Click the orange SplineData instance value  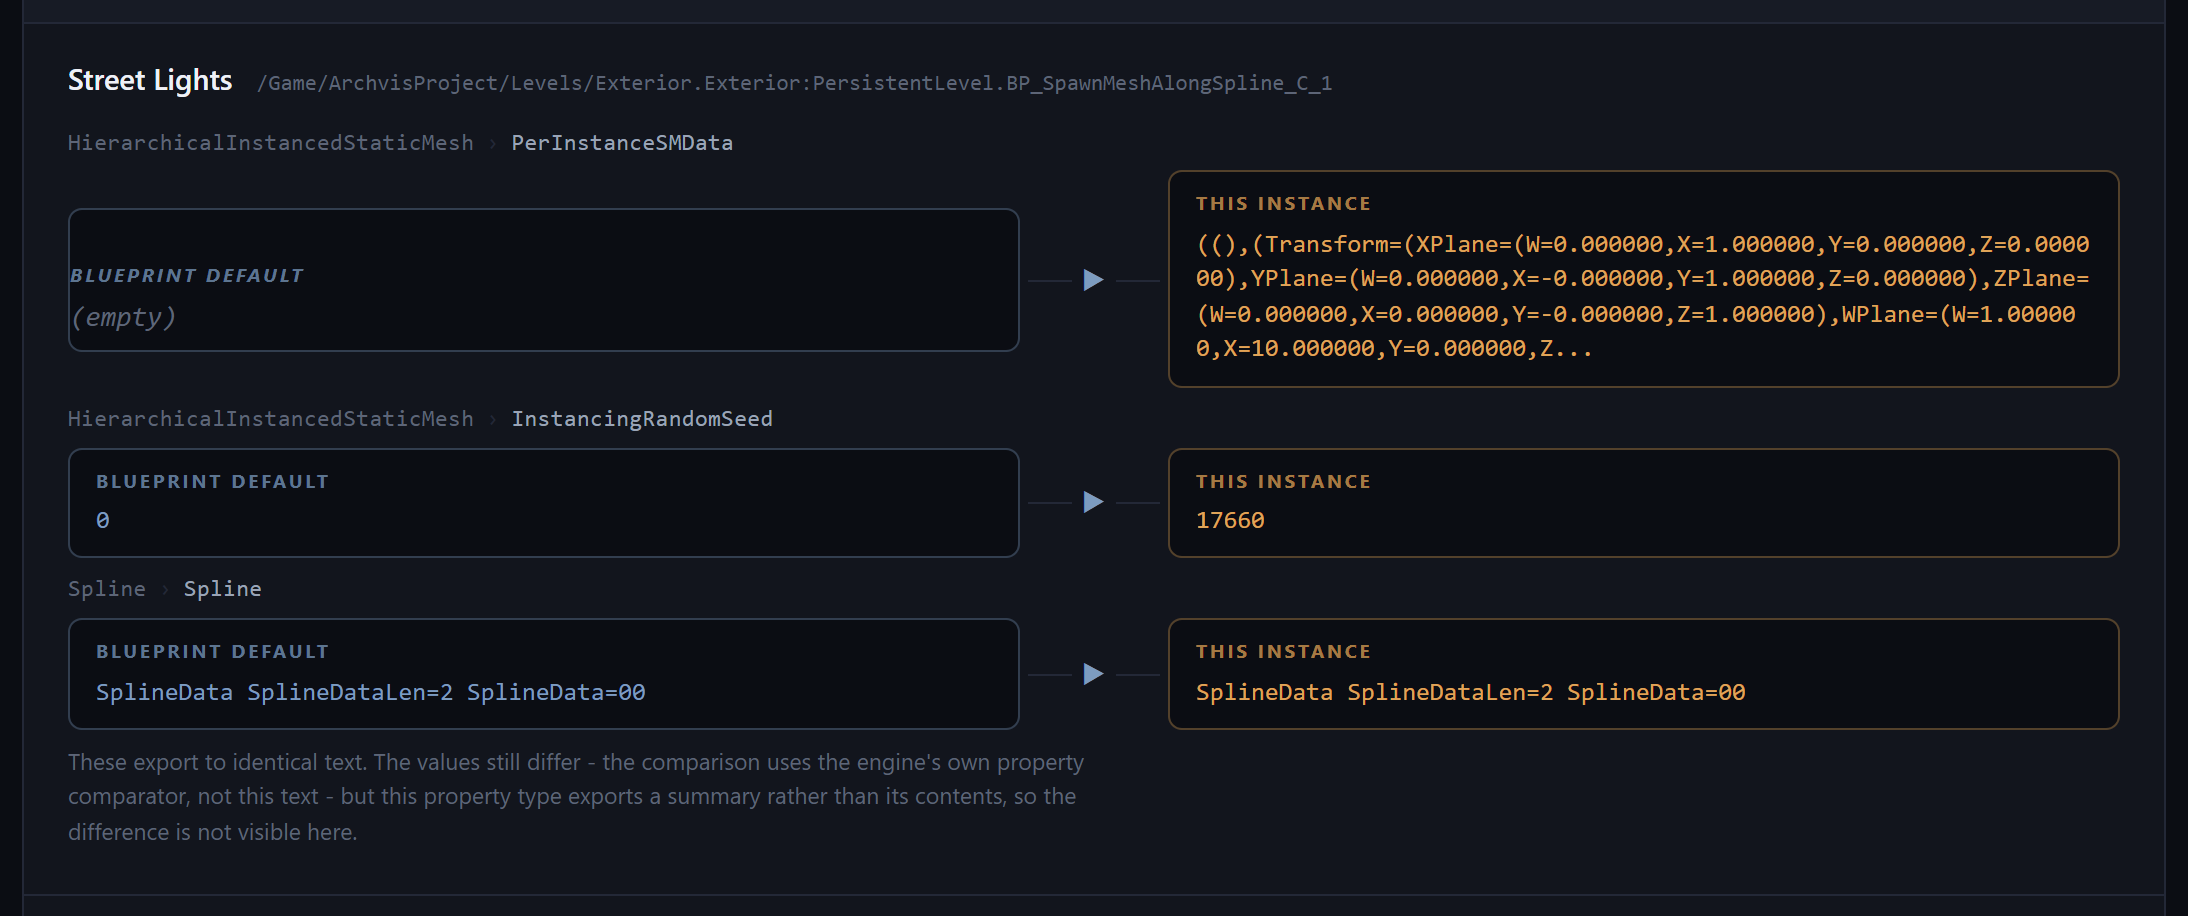1471,692
